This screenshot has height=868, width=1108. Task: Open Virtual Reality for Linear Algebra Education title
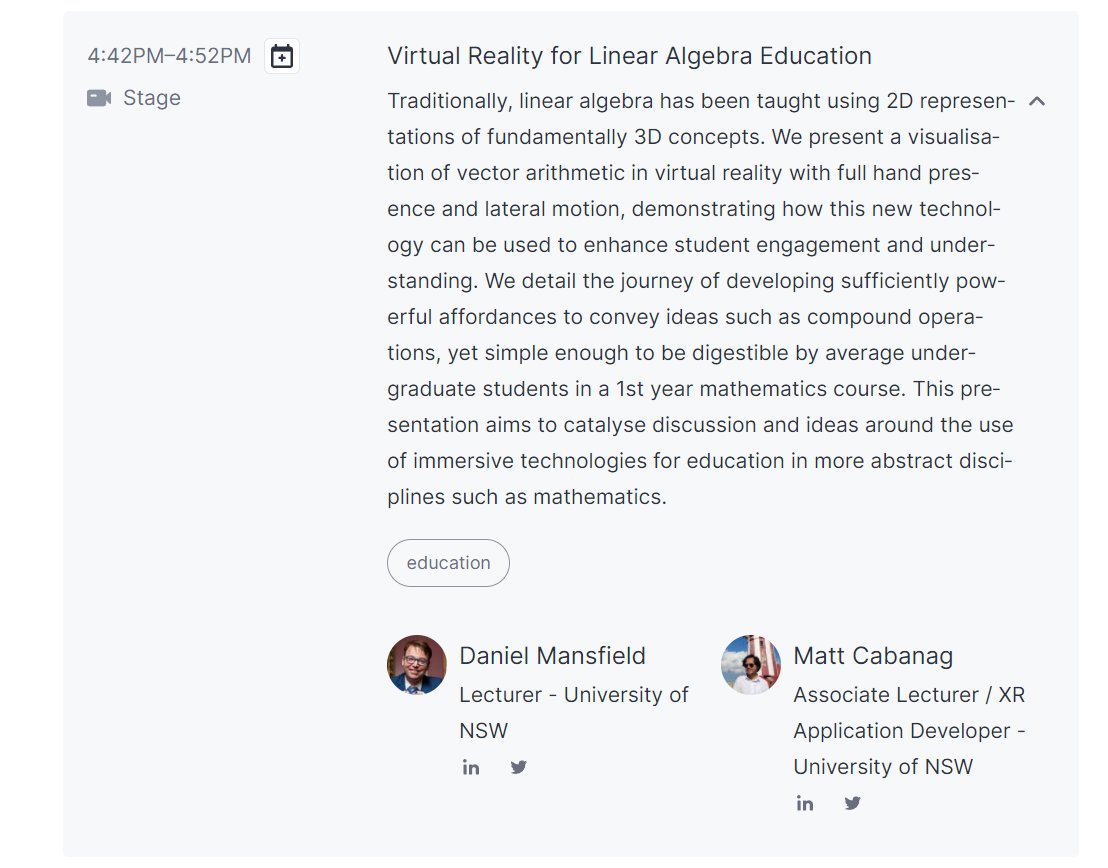(x=629, y=56)
